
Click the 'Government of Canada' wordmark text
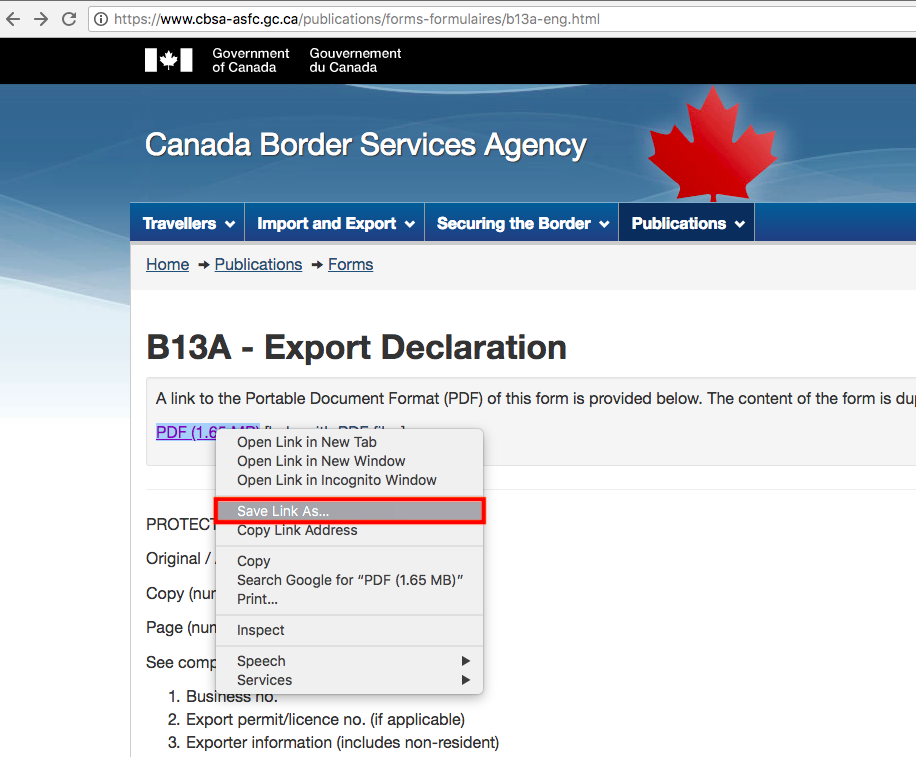pyautogui.click(x=251, y=60)
